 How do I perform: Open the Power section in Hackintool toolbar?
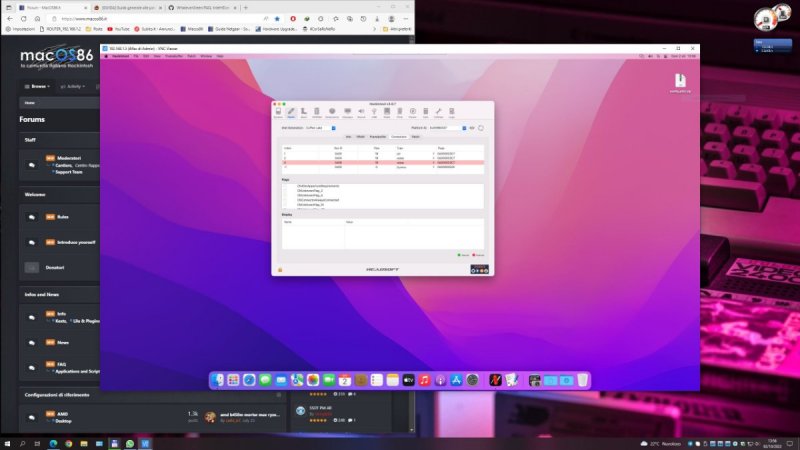tap(413, 113)
